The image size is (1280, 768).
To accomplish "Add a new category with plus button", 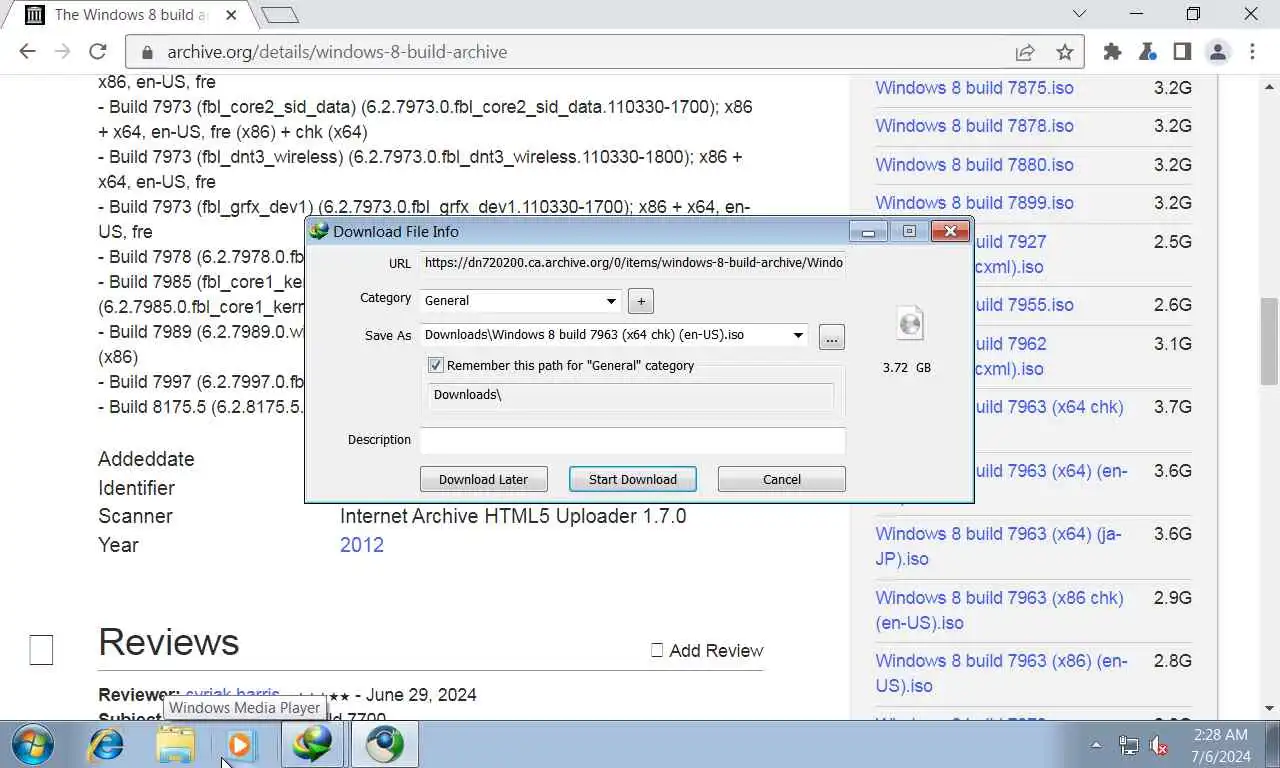I will (x=641, y=300).
